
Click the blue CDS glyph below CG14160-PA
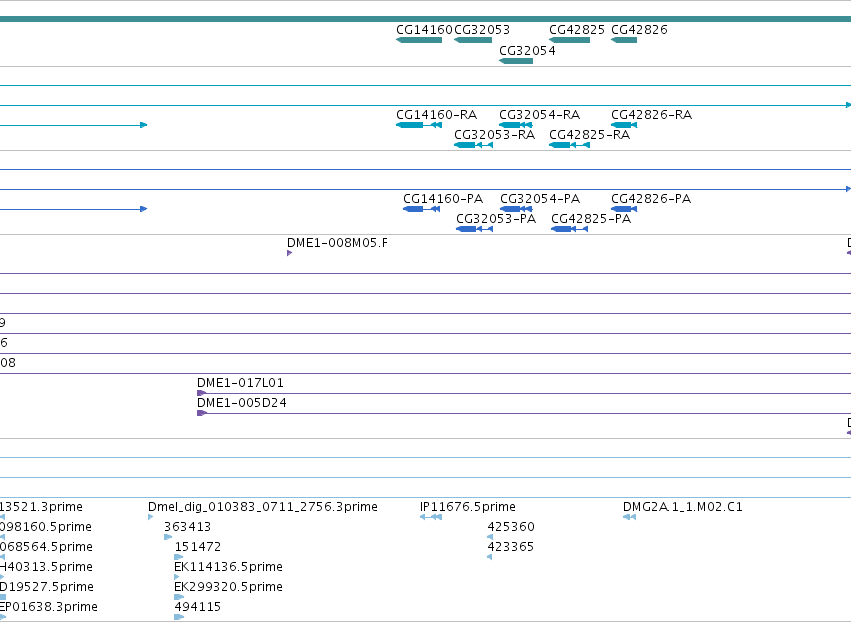tap(421, 210)
